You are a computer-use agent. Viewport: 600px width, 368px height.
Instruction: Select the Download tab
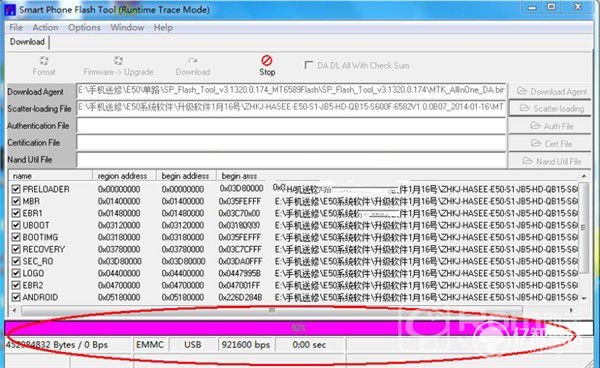coord(27,42)
